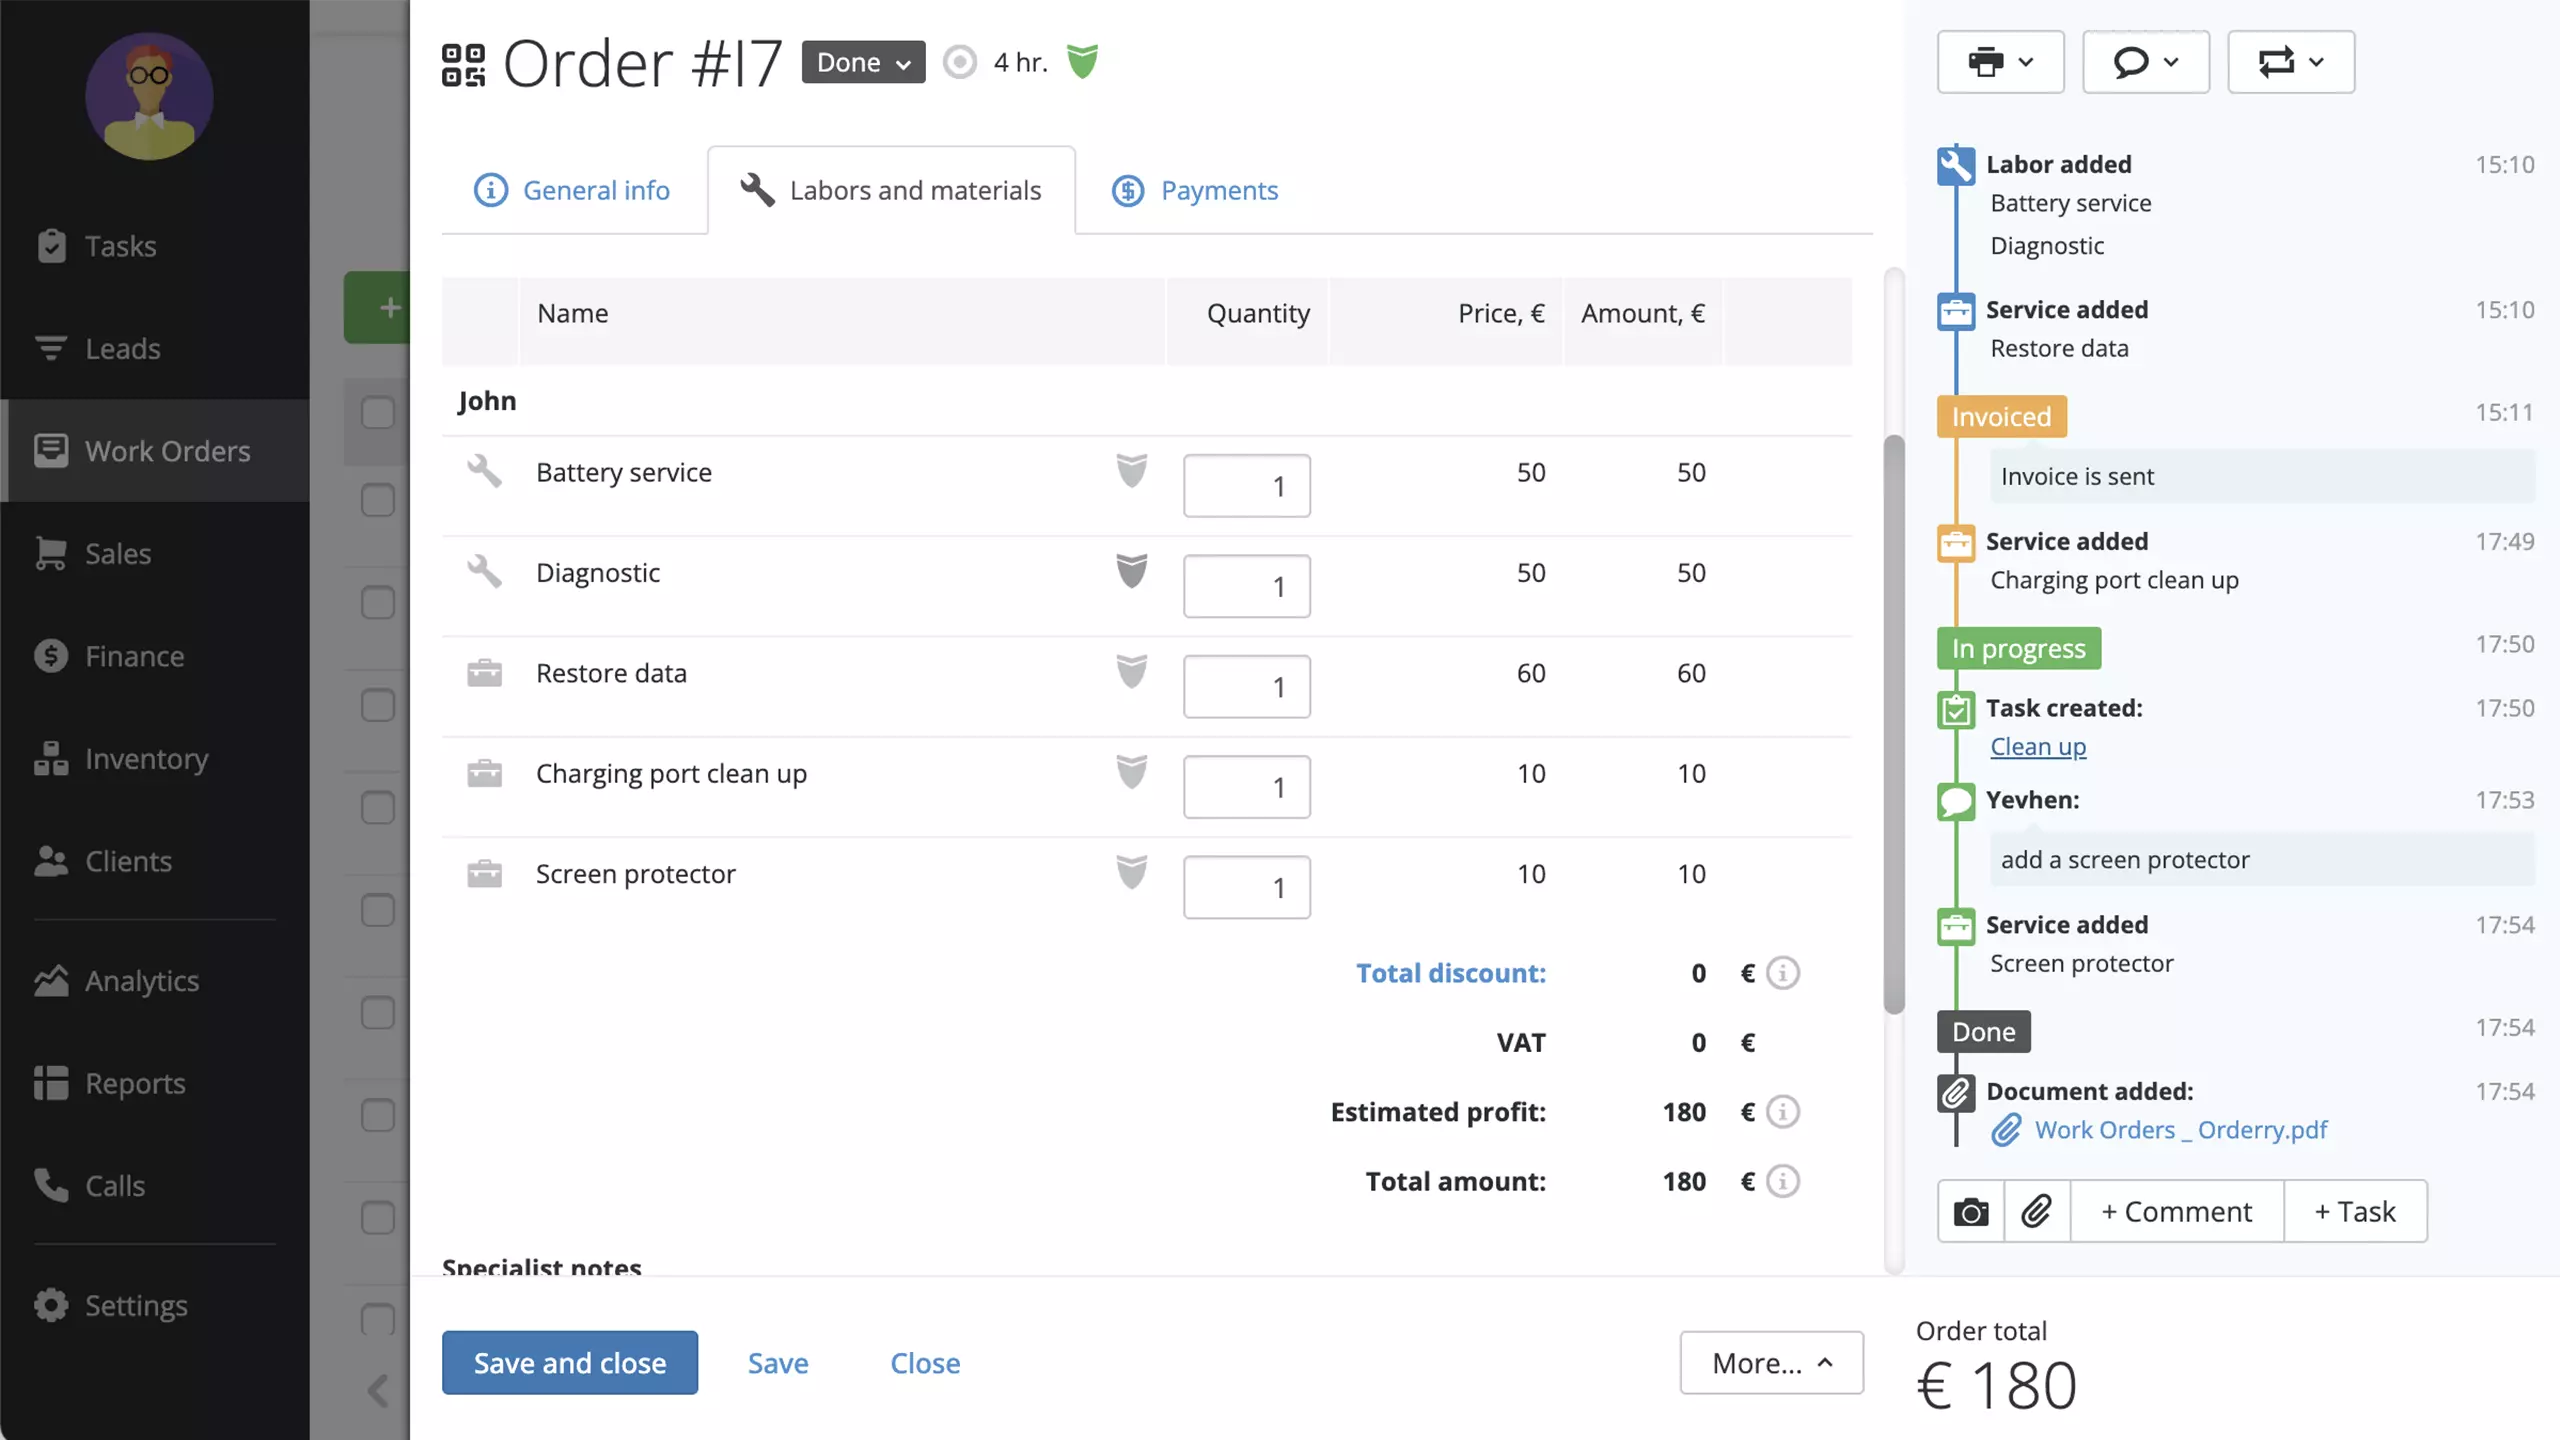This screenshot has height=1440, width=2560.
Task: Click the briefcase icon for Restore data
Action: click(484, 672)
